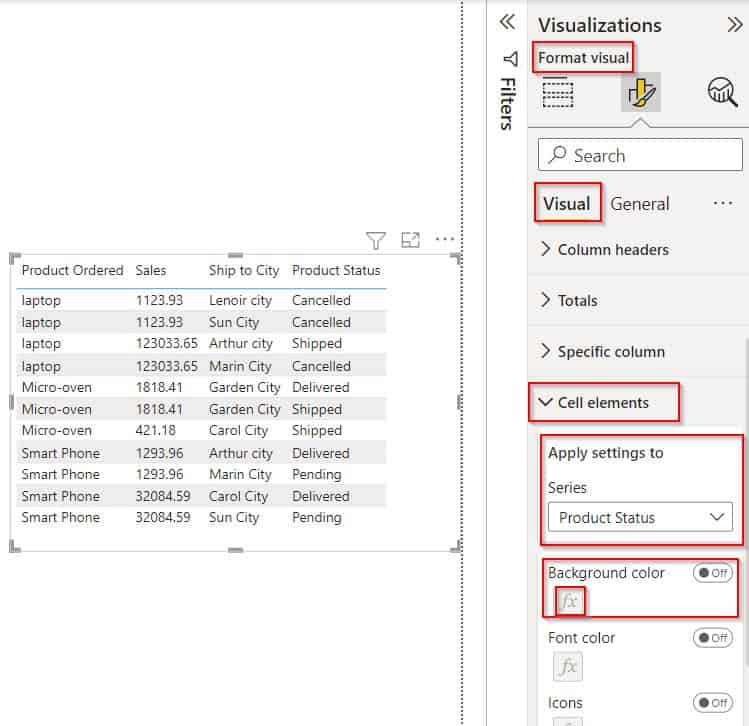Select the Delivered cell in the 32084.59 row
749x726 pixels.
coord(321,496)
